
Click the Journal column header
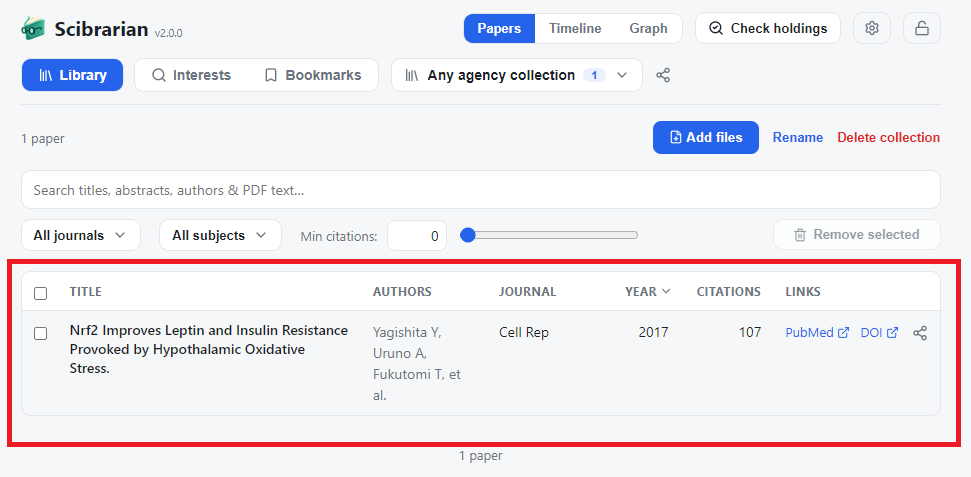[x=528, y=291]
